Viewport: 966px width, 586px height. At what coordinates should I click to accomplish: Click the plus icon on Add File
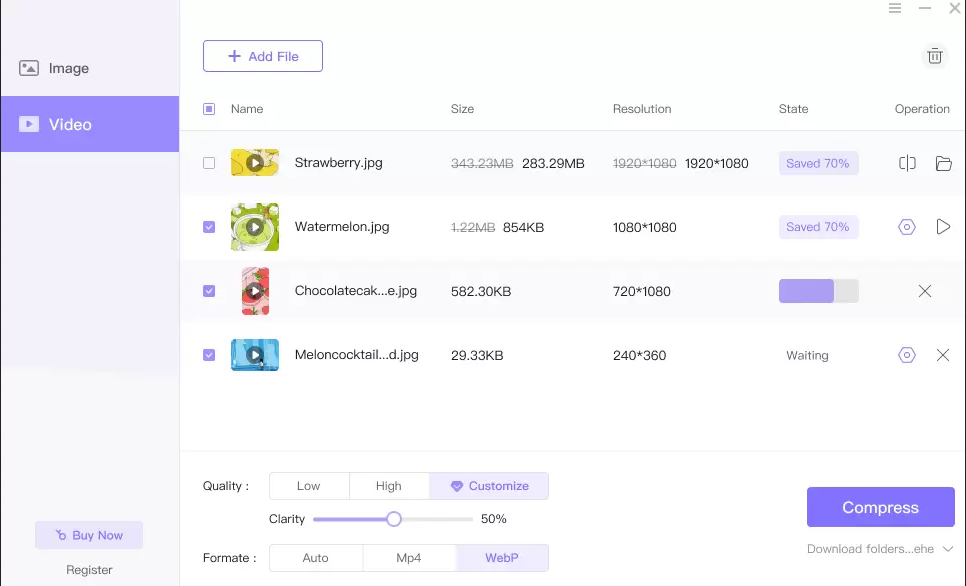(234, 56)
